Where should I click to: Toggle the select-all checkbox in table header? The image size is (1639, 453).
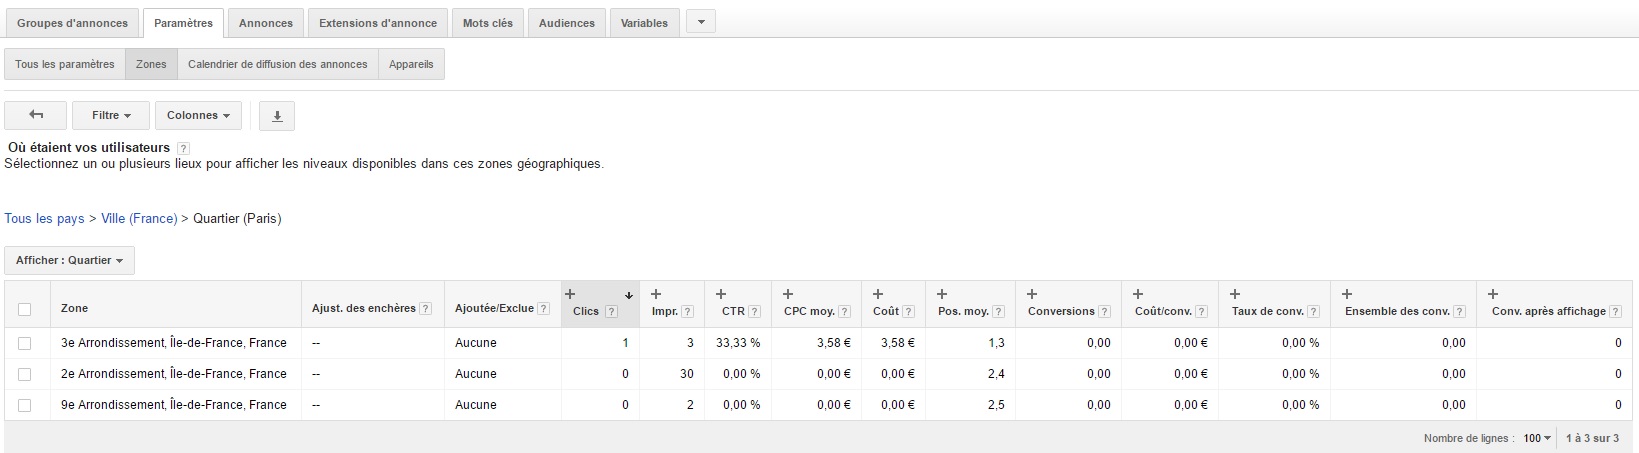pos(25,309)
